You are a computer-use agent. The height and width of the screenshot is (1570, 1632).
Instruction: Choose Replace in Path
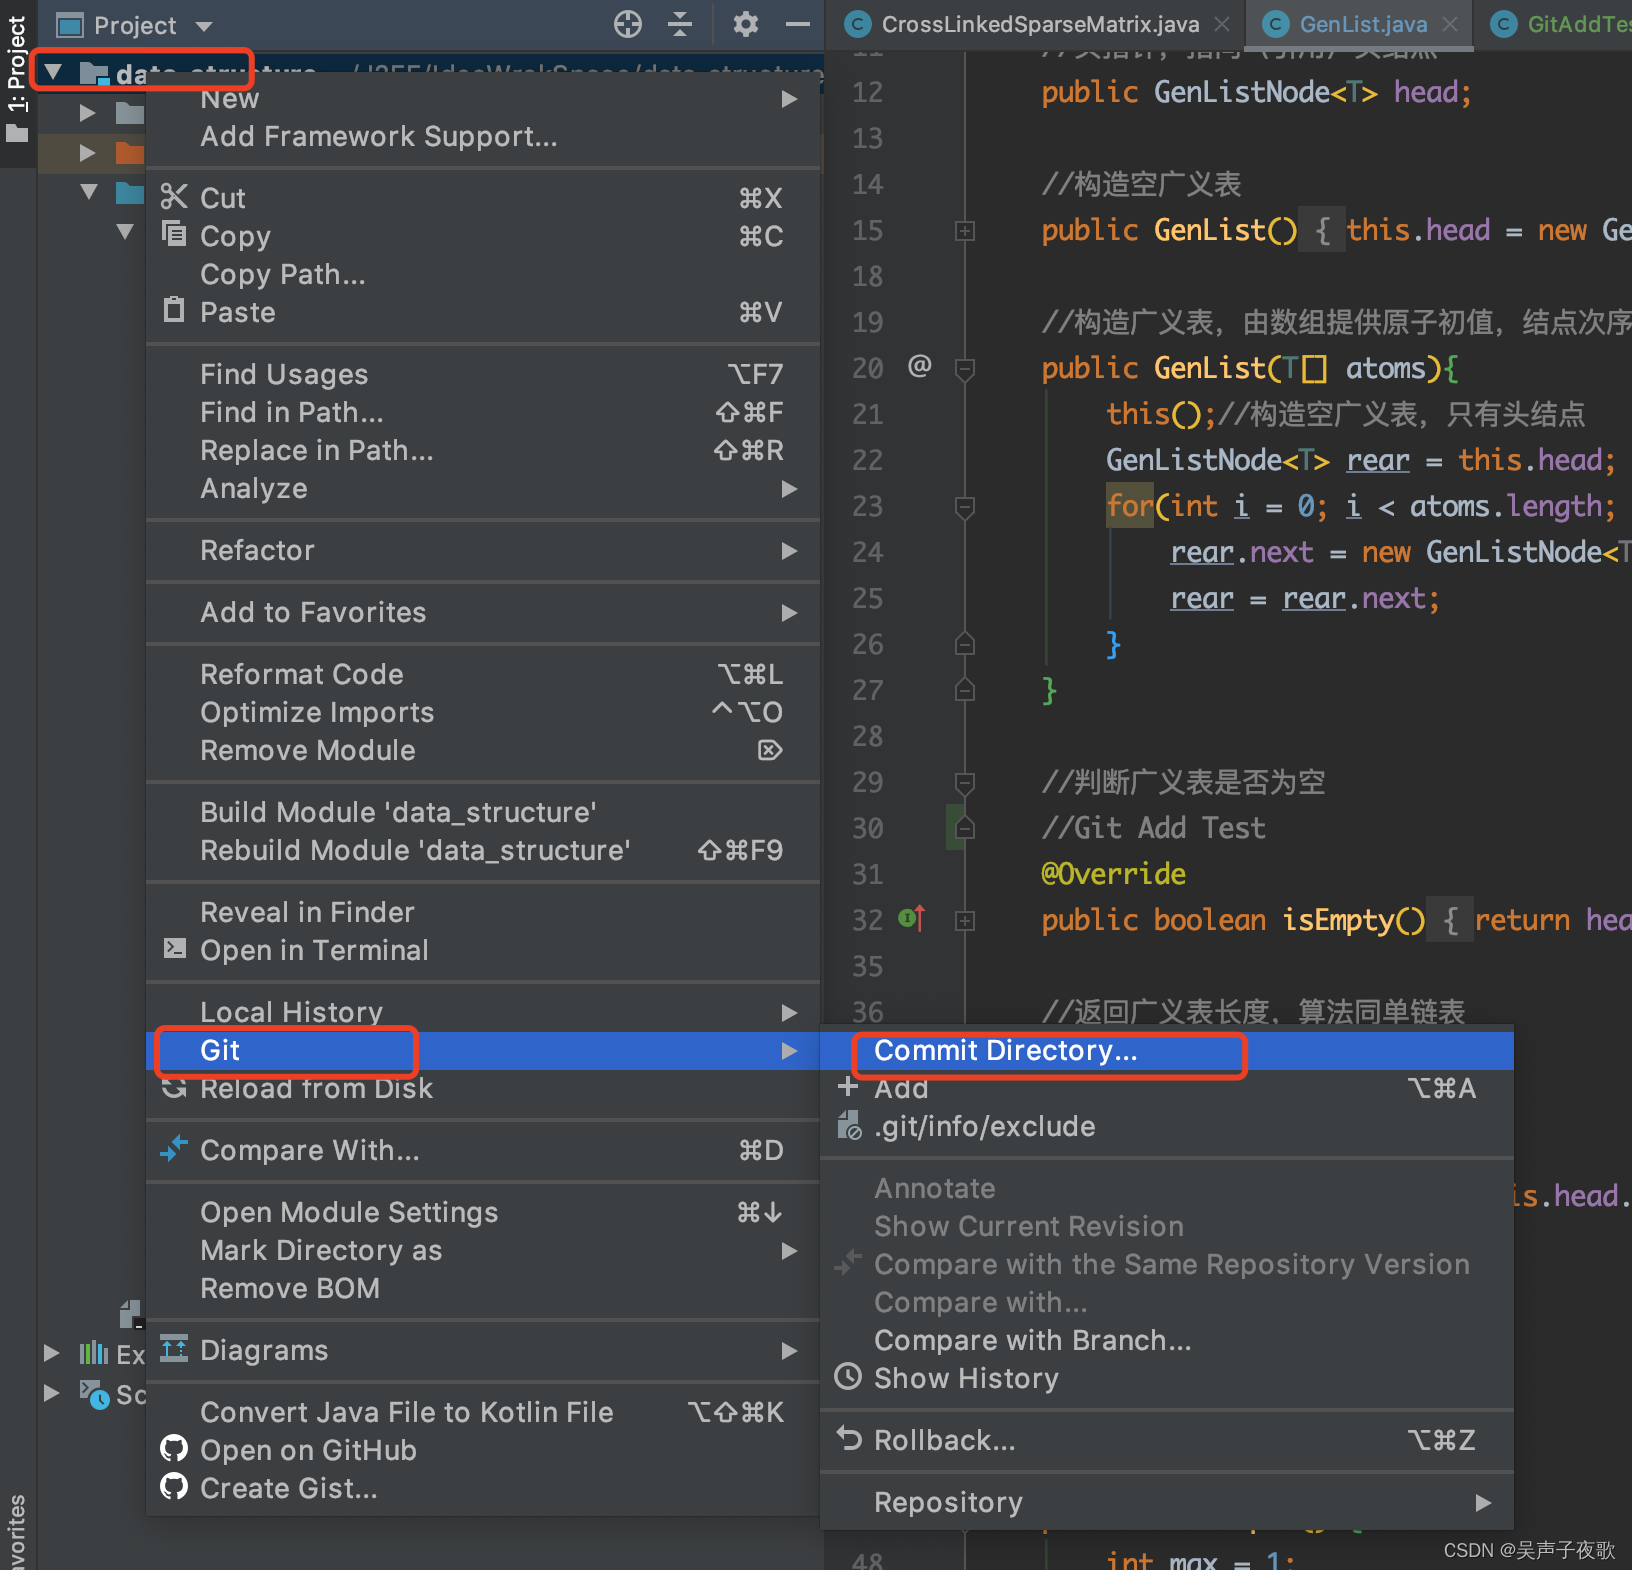483,450
